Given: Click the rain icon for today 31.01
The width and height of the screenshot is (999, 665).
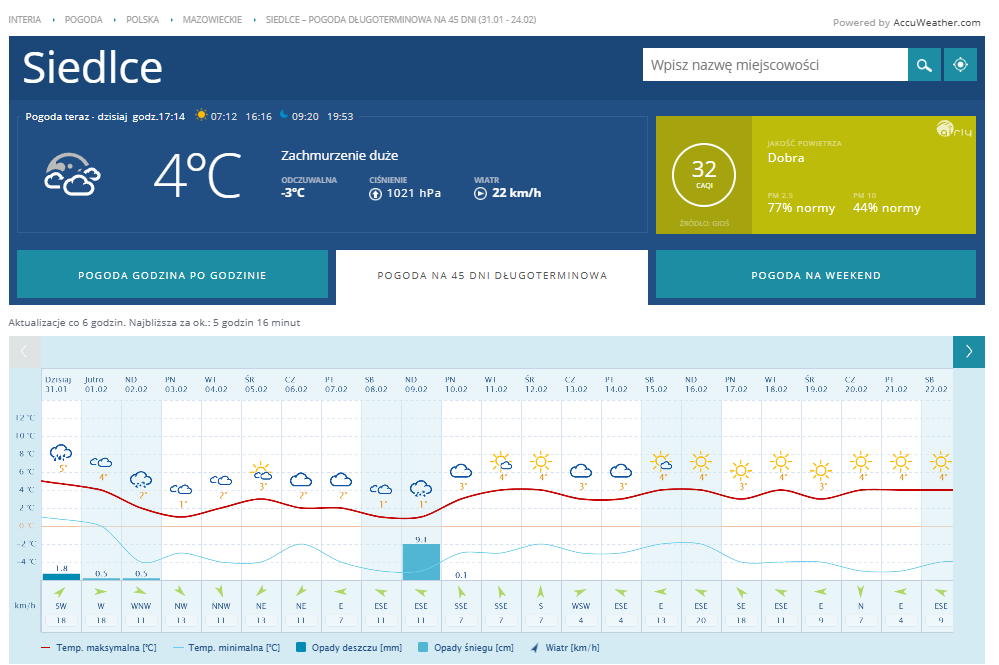Looking at the screenshot, I should point(61,453).
